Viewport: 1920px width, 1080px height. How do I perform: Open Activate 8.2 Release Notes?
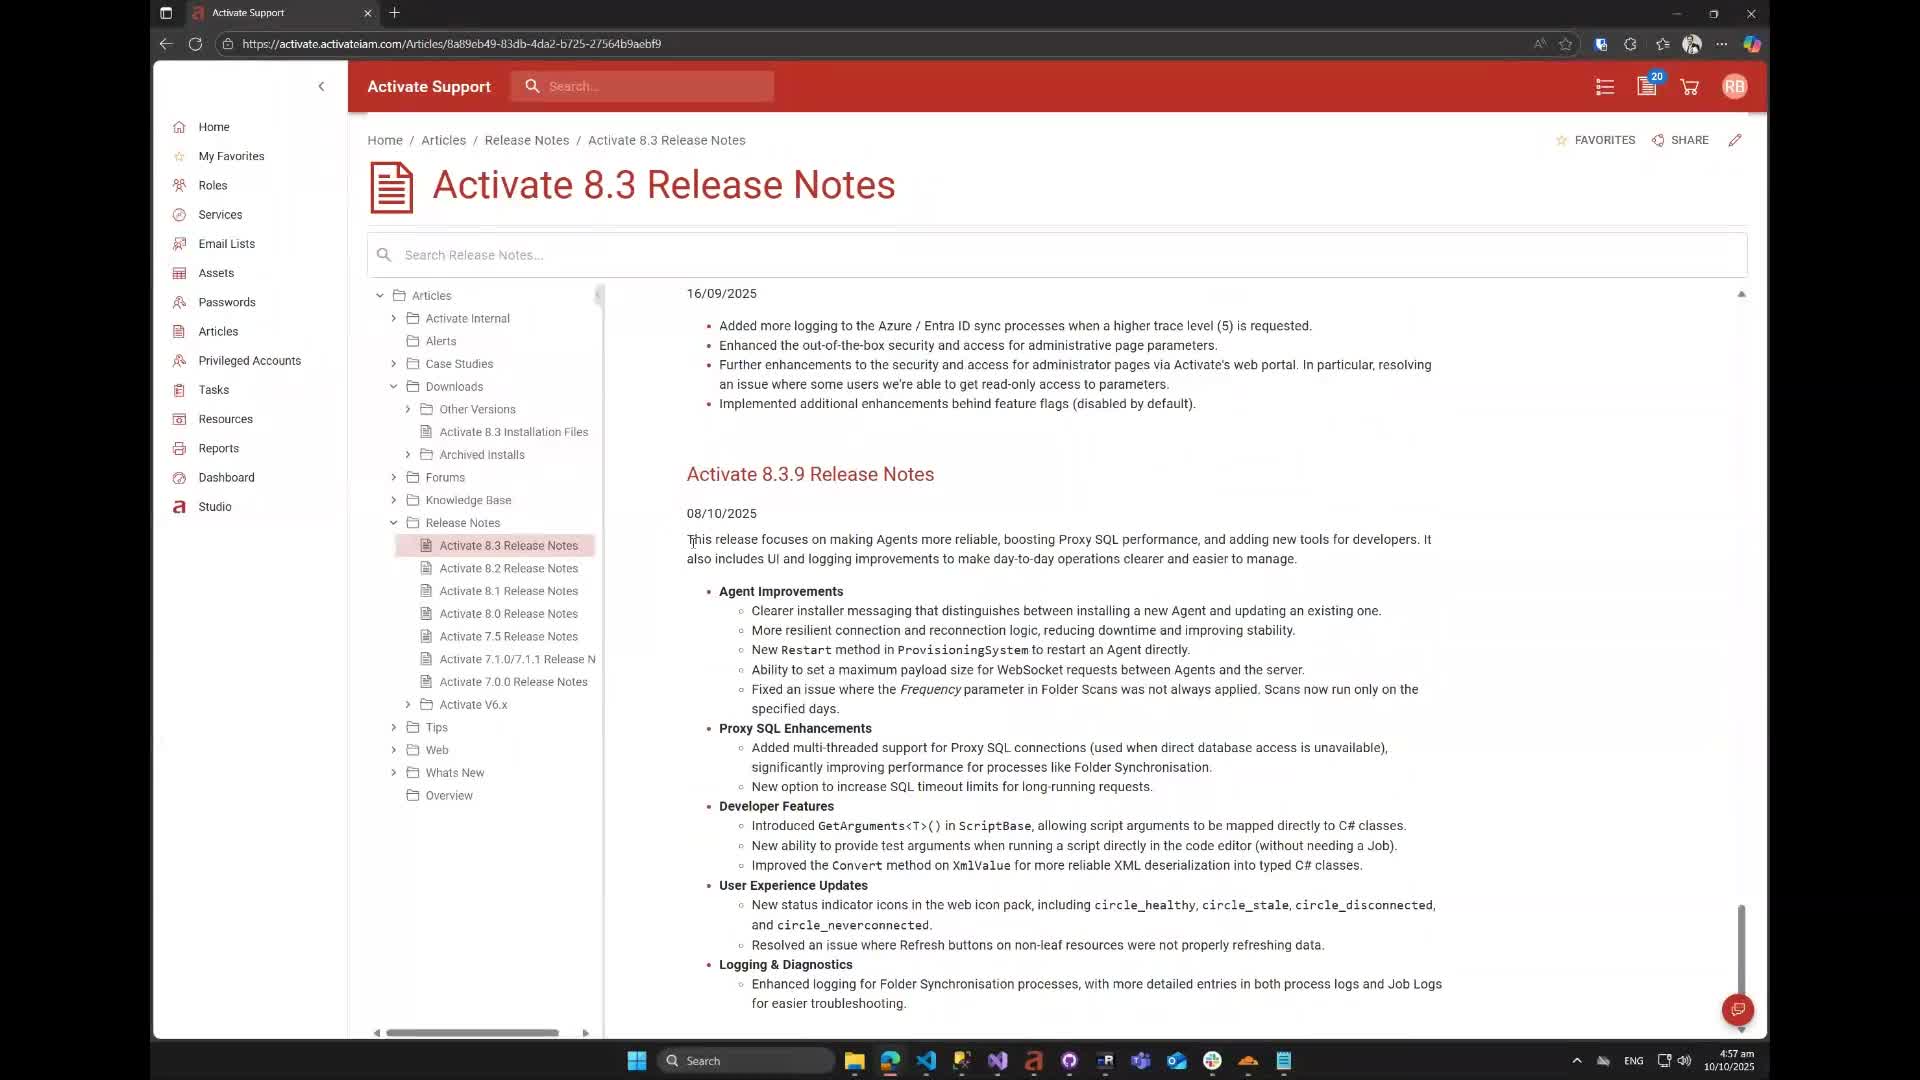508,569
